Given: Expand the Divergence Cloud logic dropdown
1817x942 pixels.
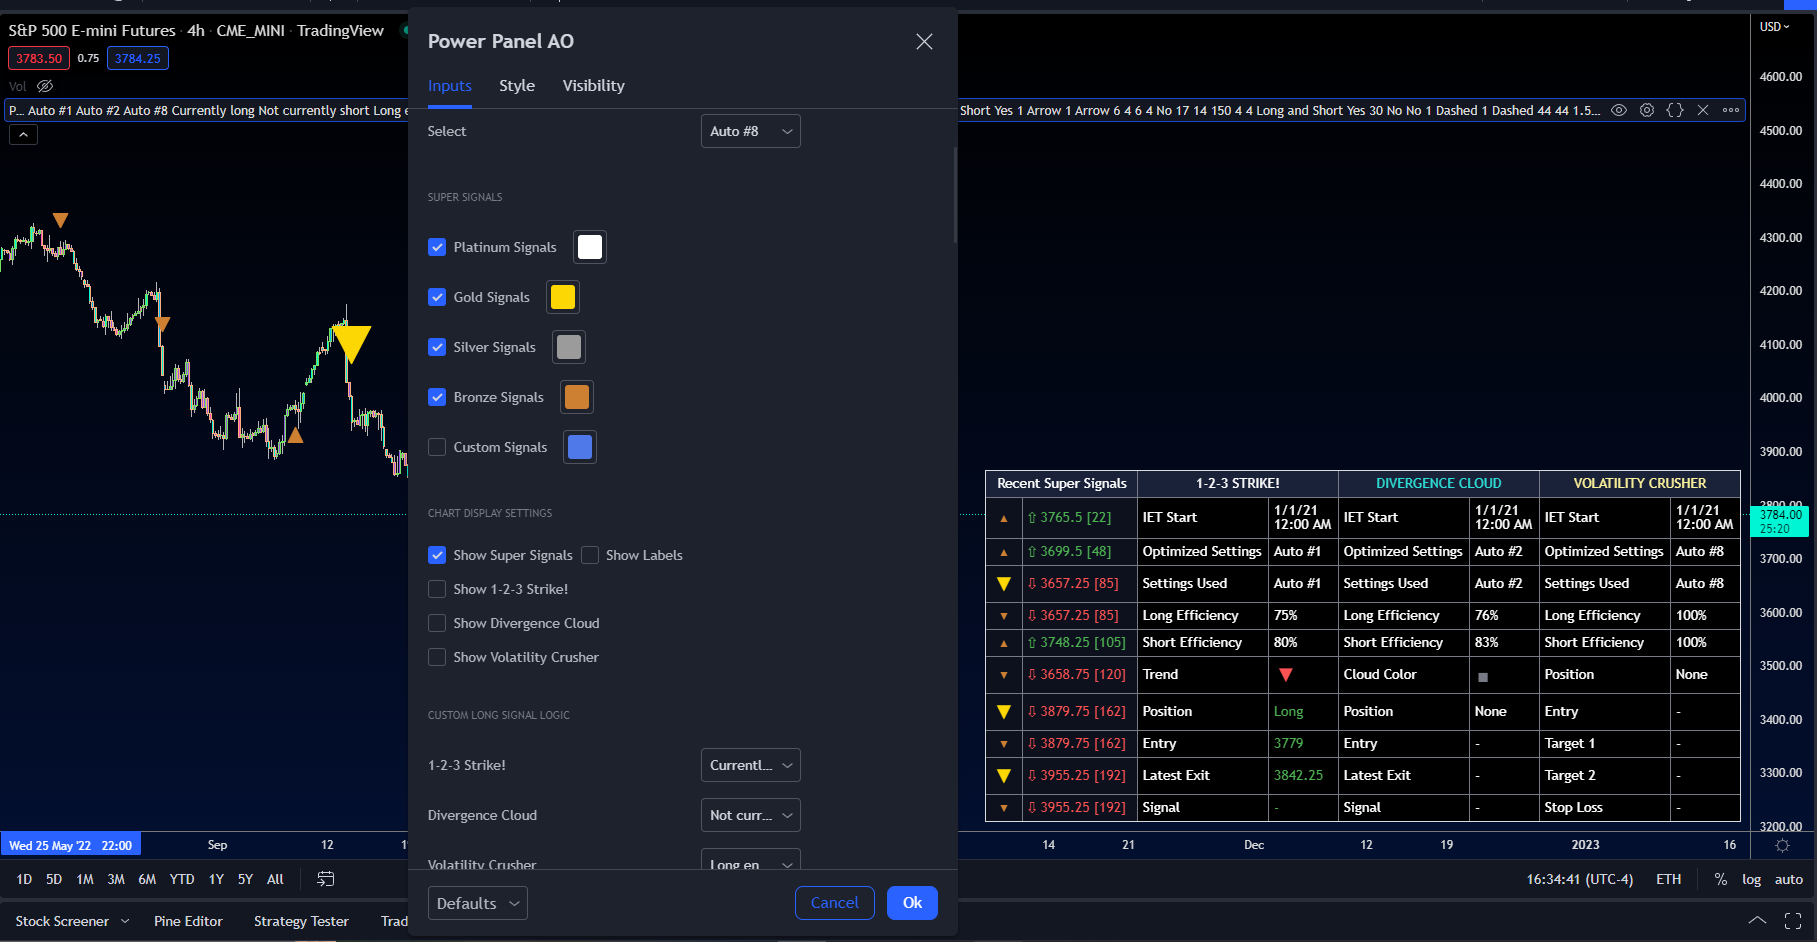Looking at the screenshot, I should 750,815.
